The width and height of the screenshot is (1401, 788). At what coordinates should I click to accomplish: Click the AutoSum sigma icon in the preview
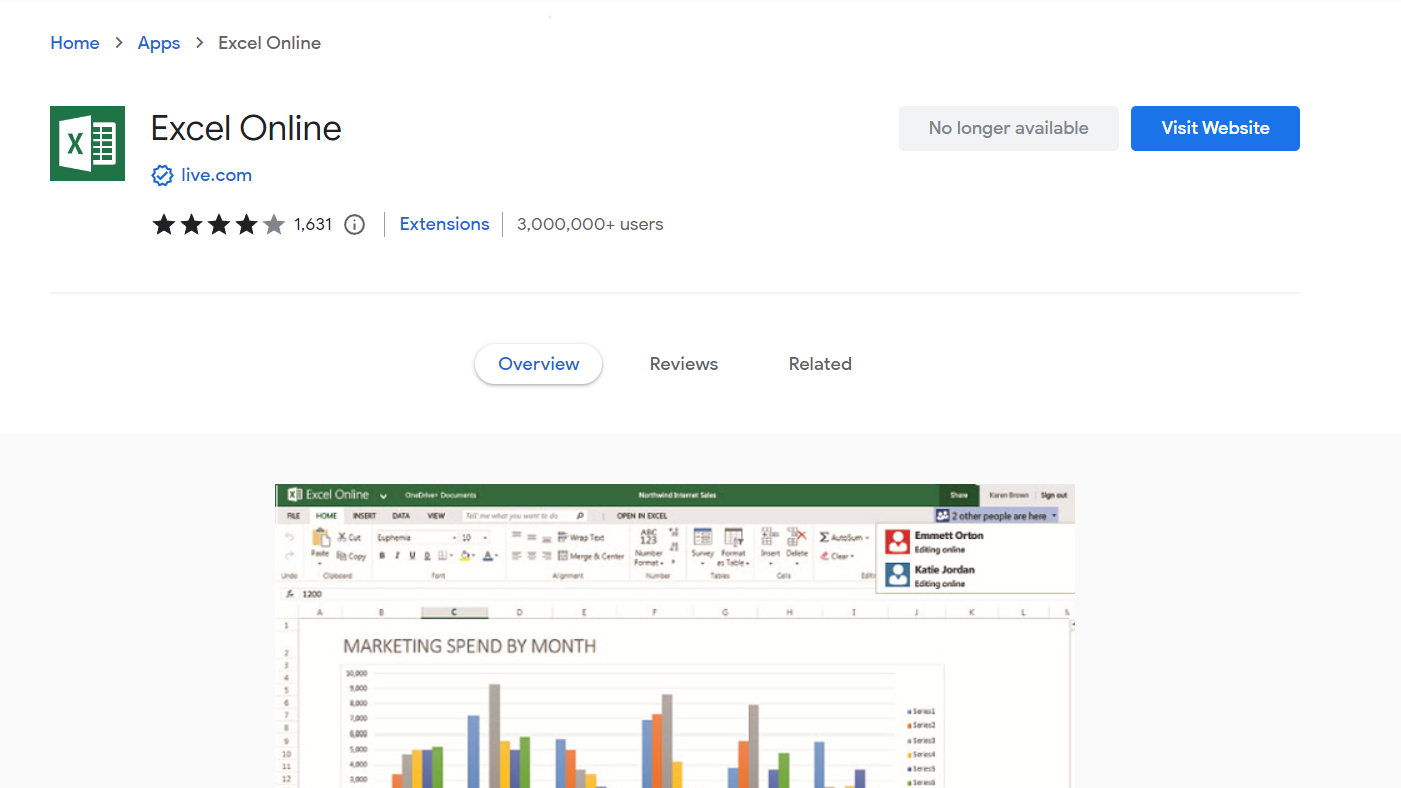tap(825, 538)
